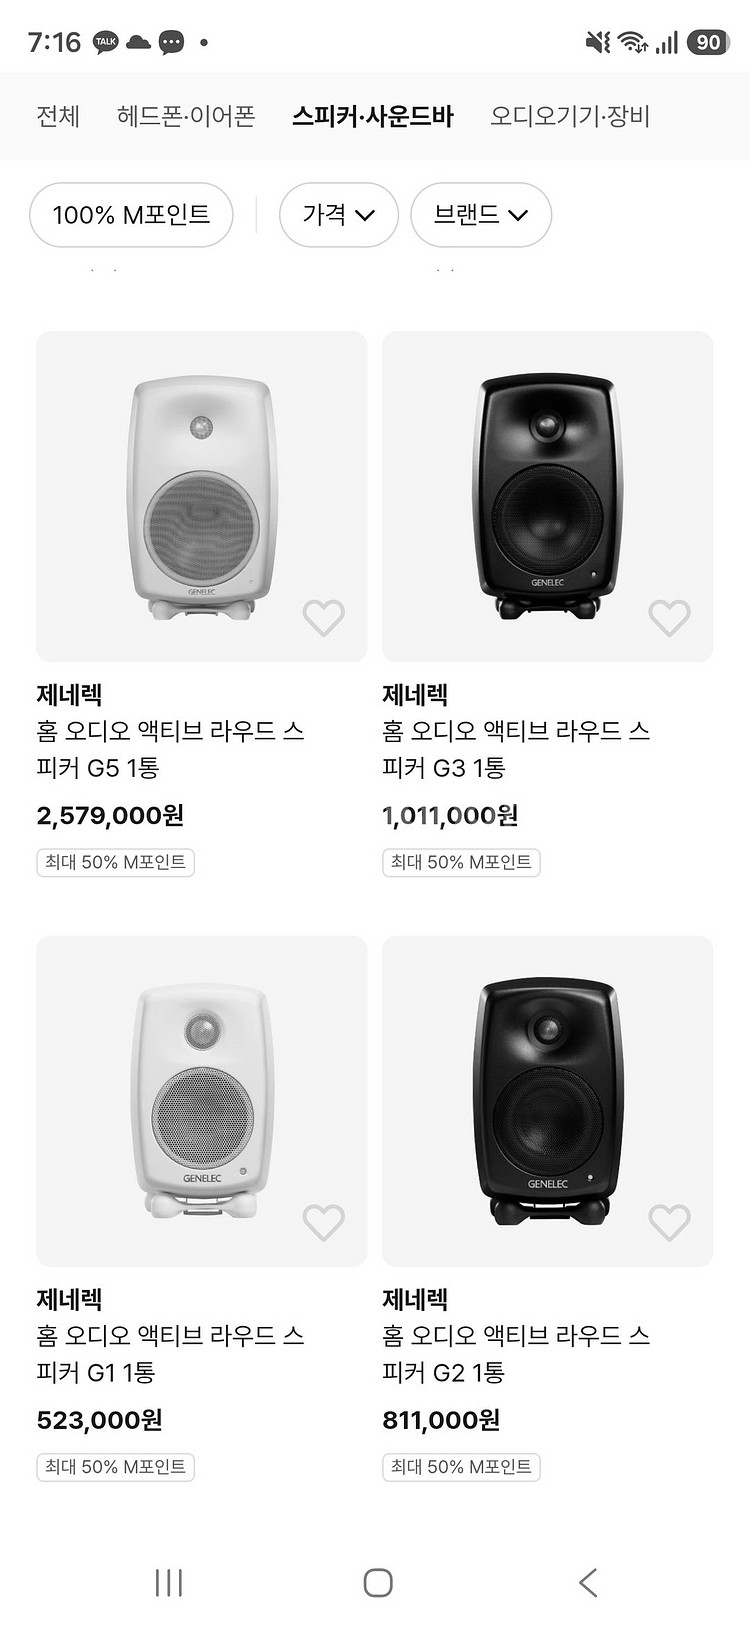Open the G5 speaker product title link
The width and height of the screenshot is (750, 1625).
(170, 749)
